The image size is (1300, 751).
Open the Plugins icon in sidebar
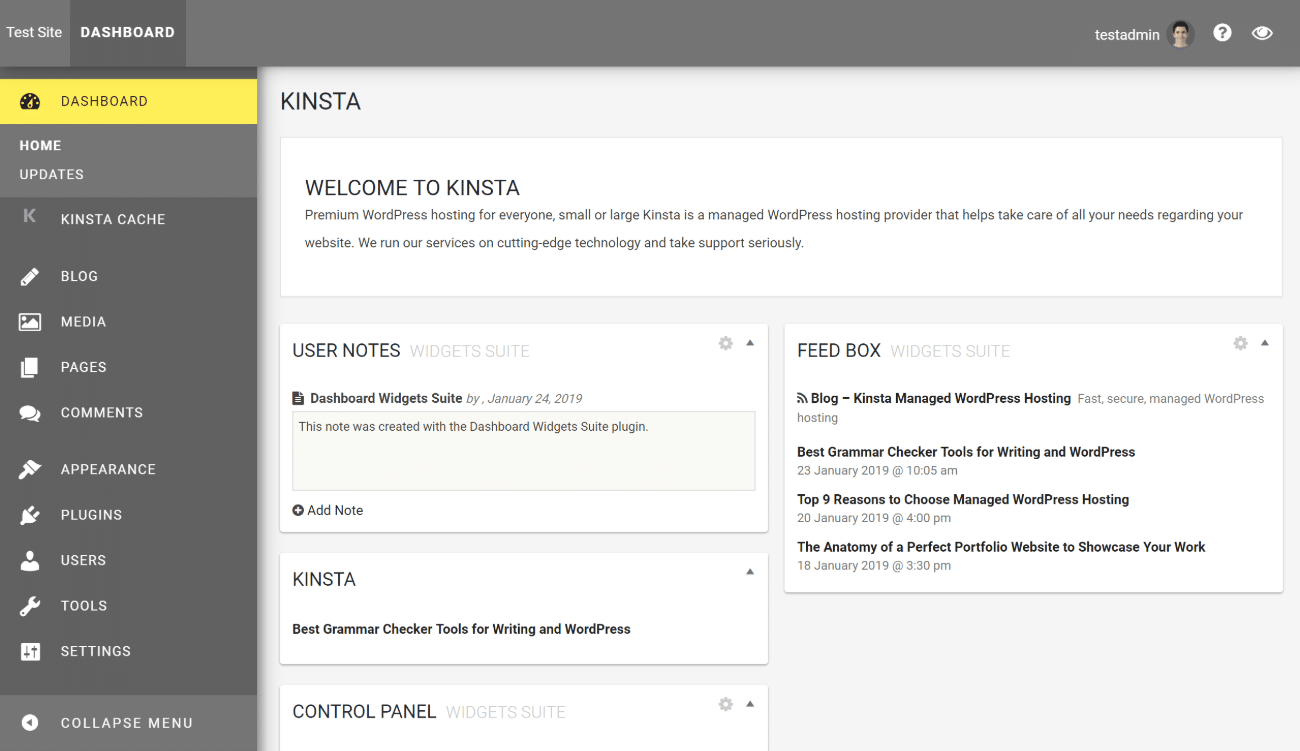[x=29, y=514]
